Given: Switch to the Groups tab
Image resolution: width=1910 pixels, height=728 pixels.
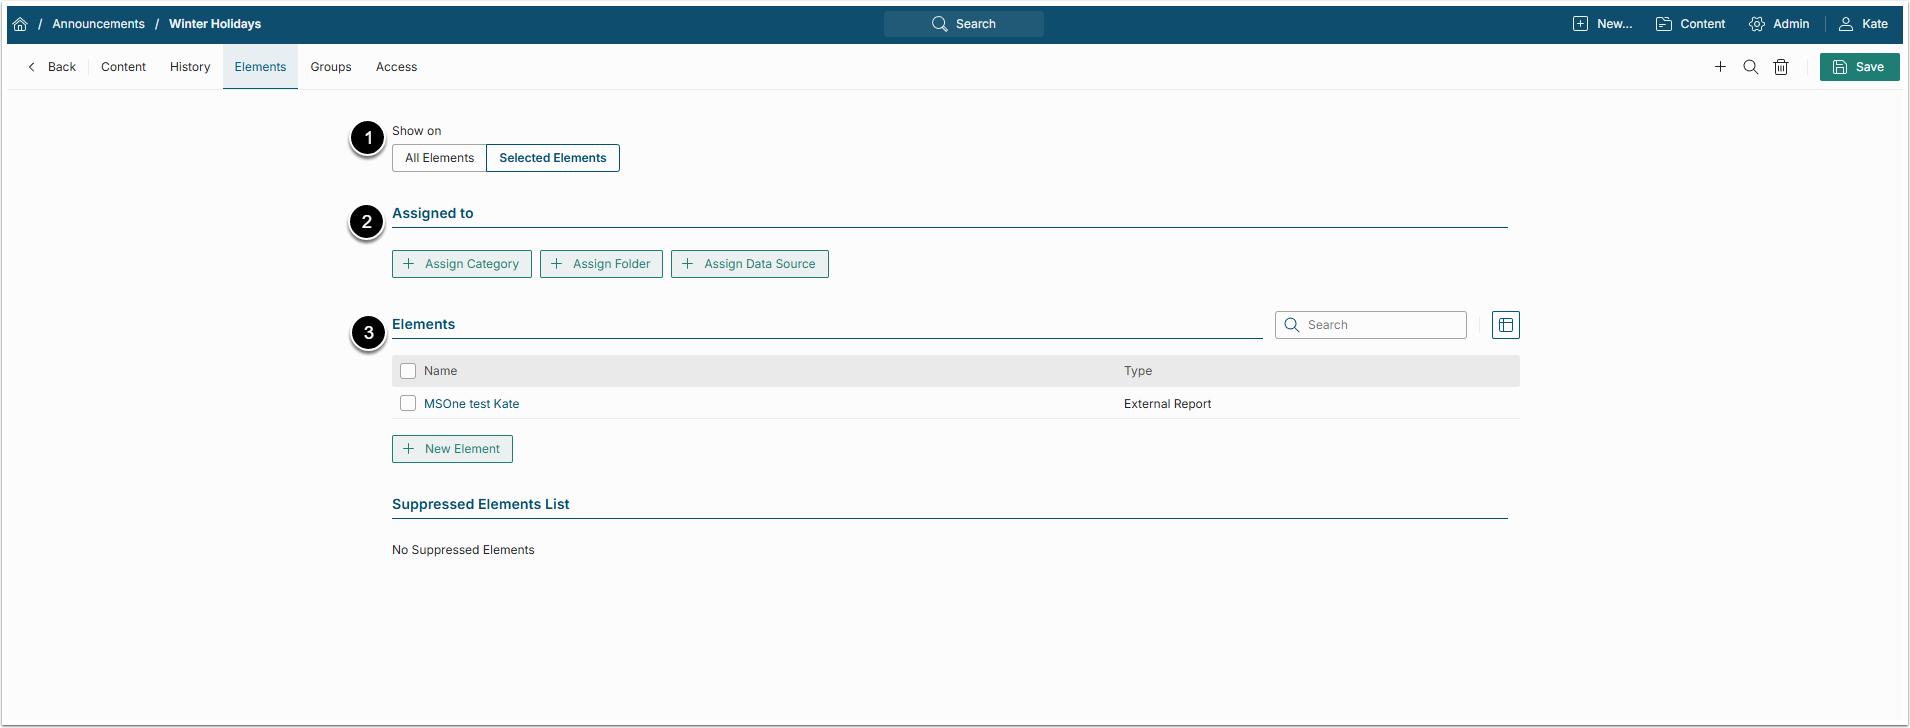Looking at the screenshot, I should point(331,67).
